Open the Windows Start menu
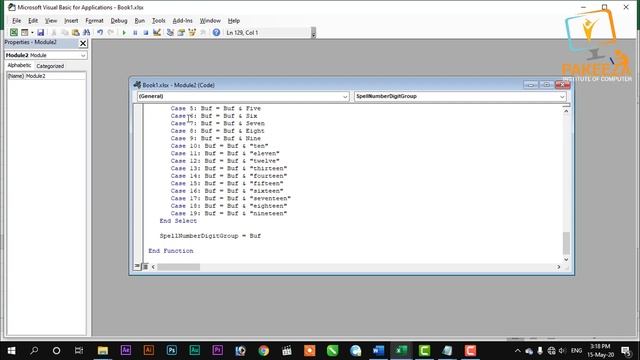Screen dimensions: 640x360 [11, 351]
